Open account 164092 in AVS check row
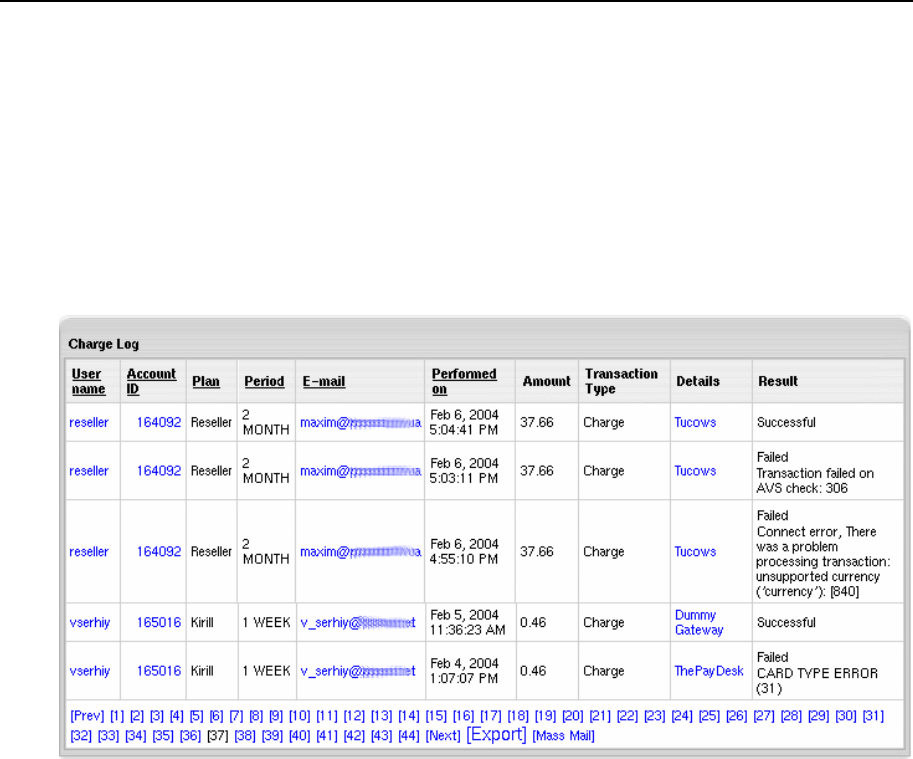 [159, 471]
